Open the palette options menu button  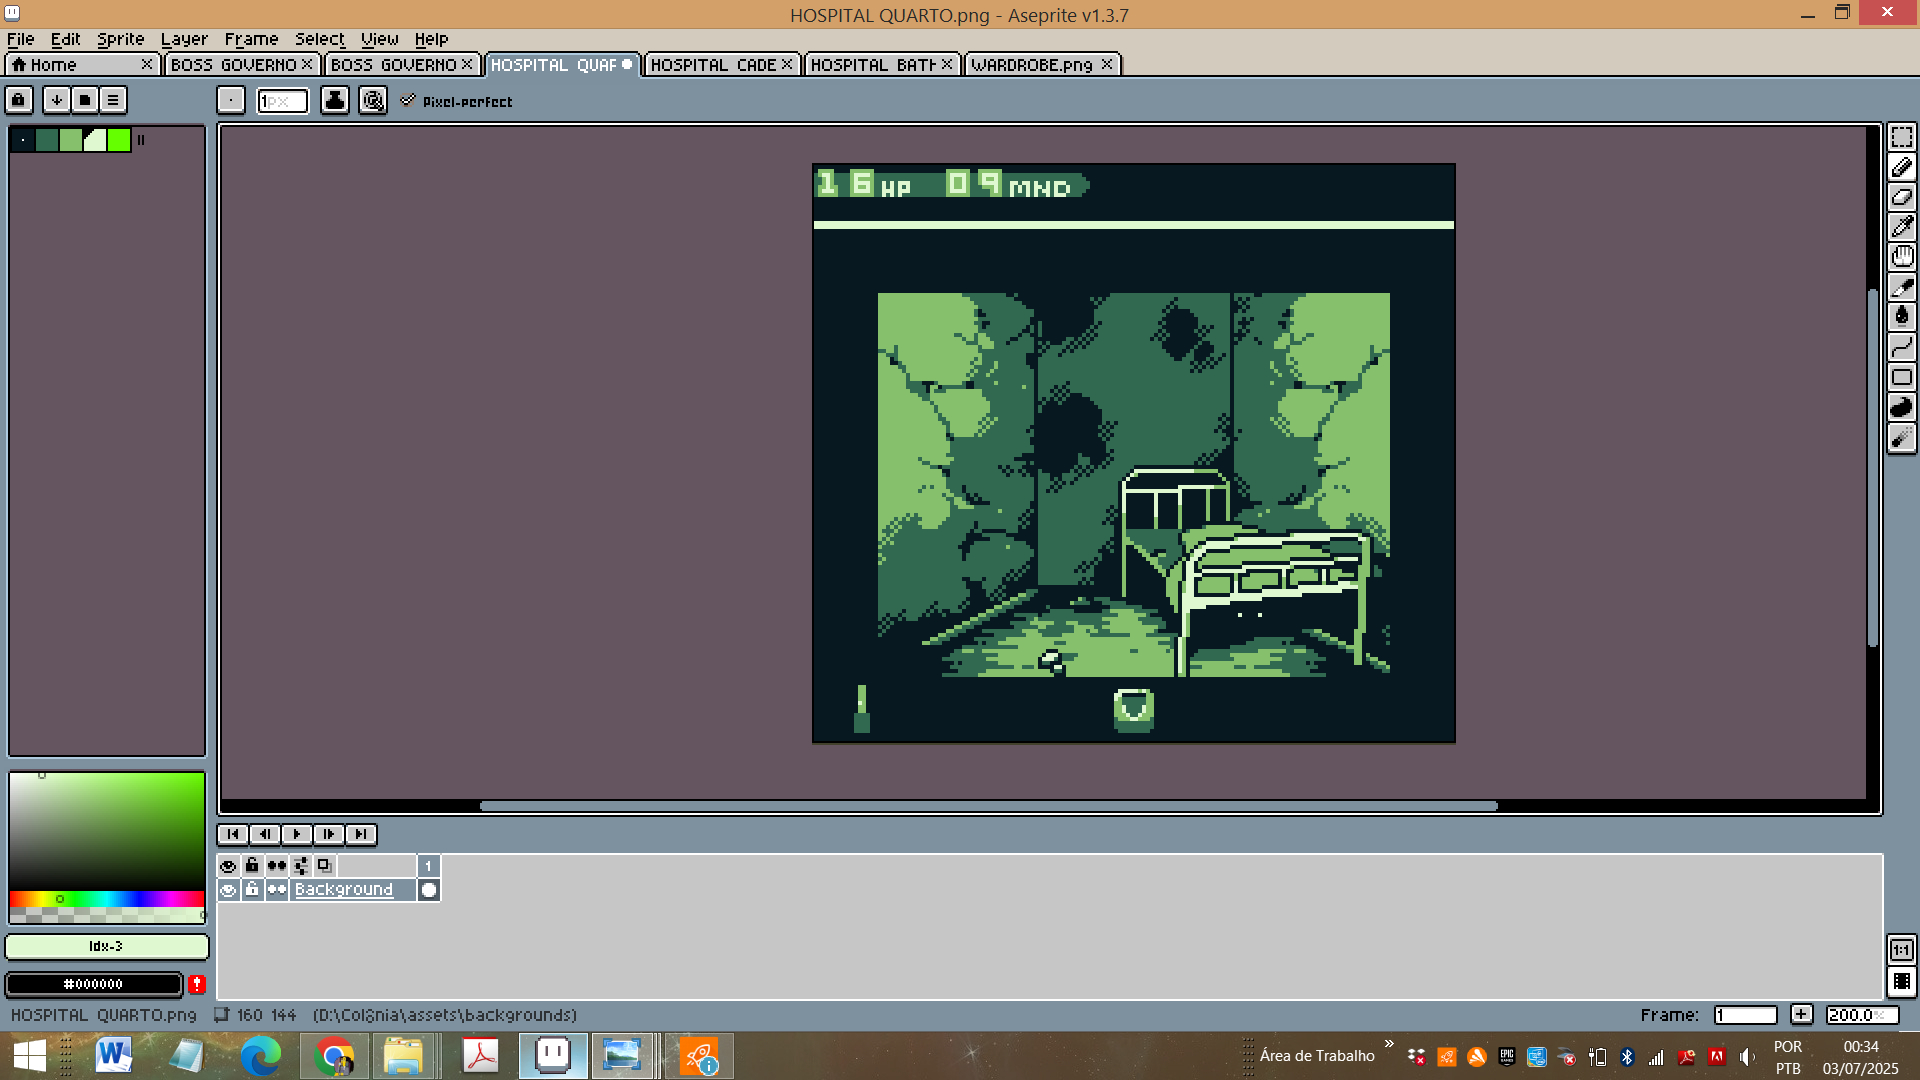coord(113,100)
